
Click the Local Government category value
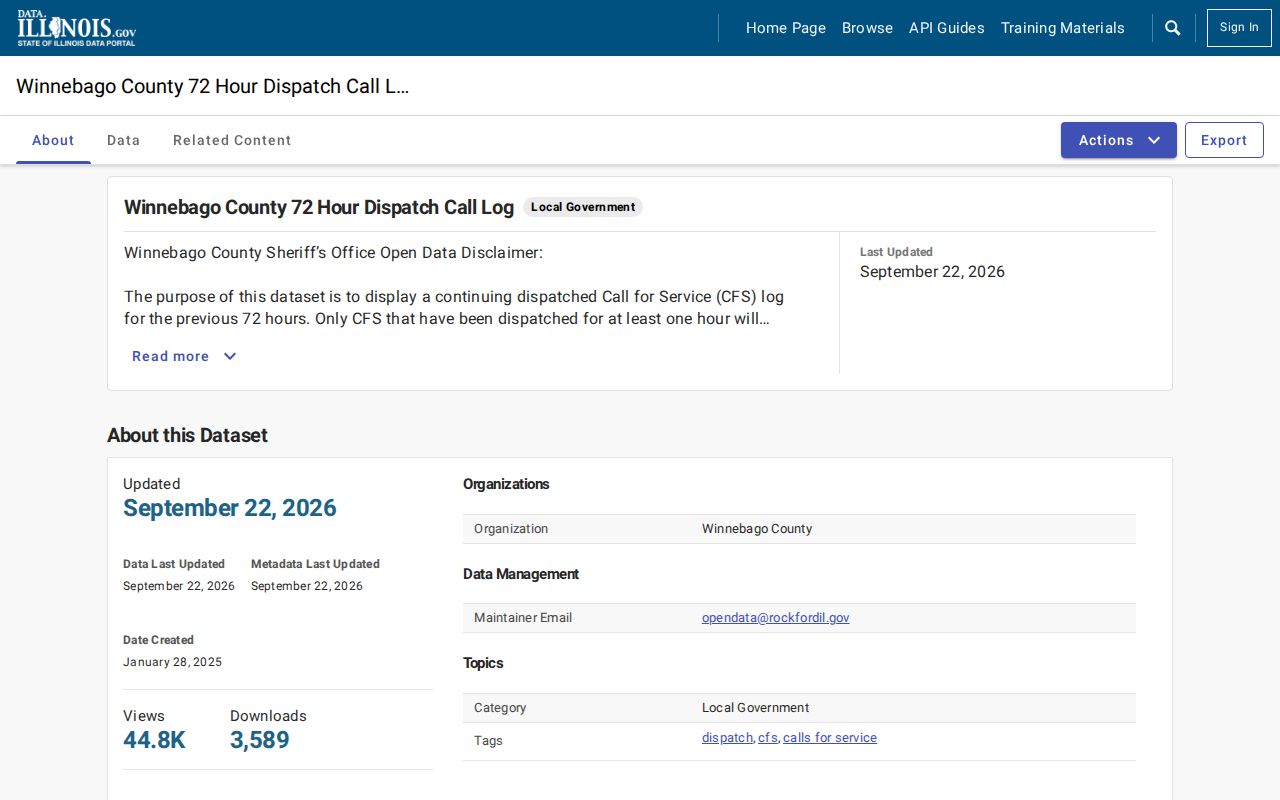[756, 708]
